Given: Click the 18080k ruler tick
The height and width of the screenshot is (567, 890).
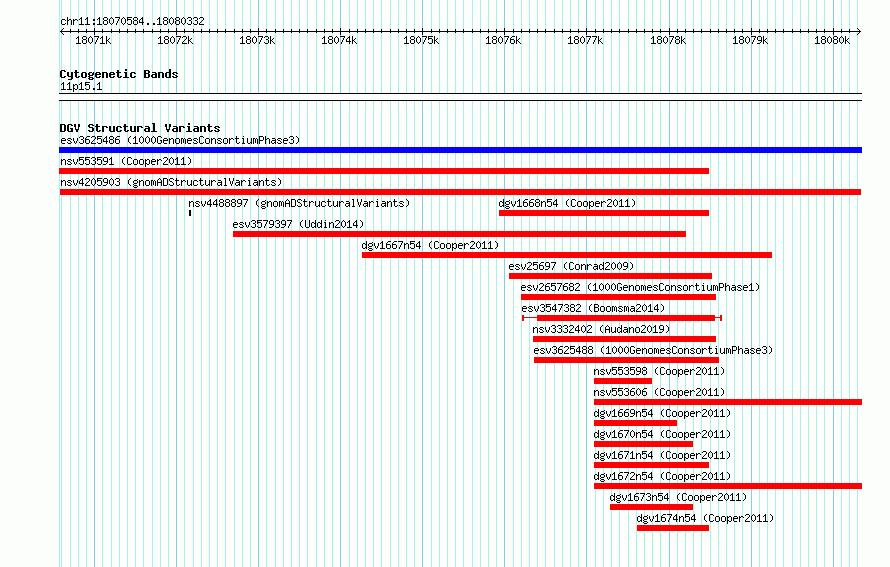Looking at the screenshot, I should (x=832, y=40).
